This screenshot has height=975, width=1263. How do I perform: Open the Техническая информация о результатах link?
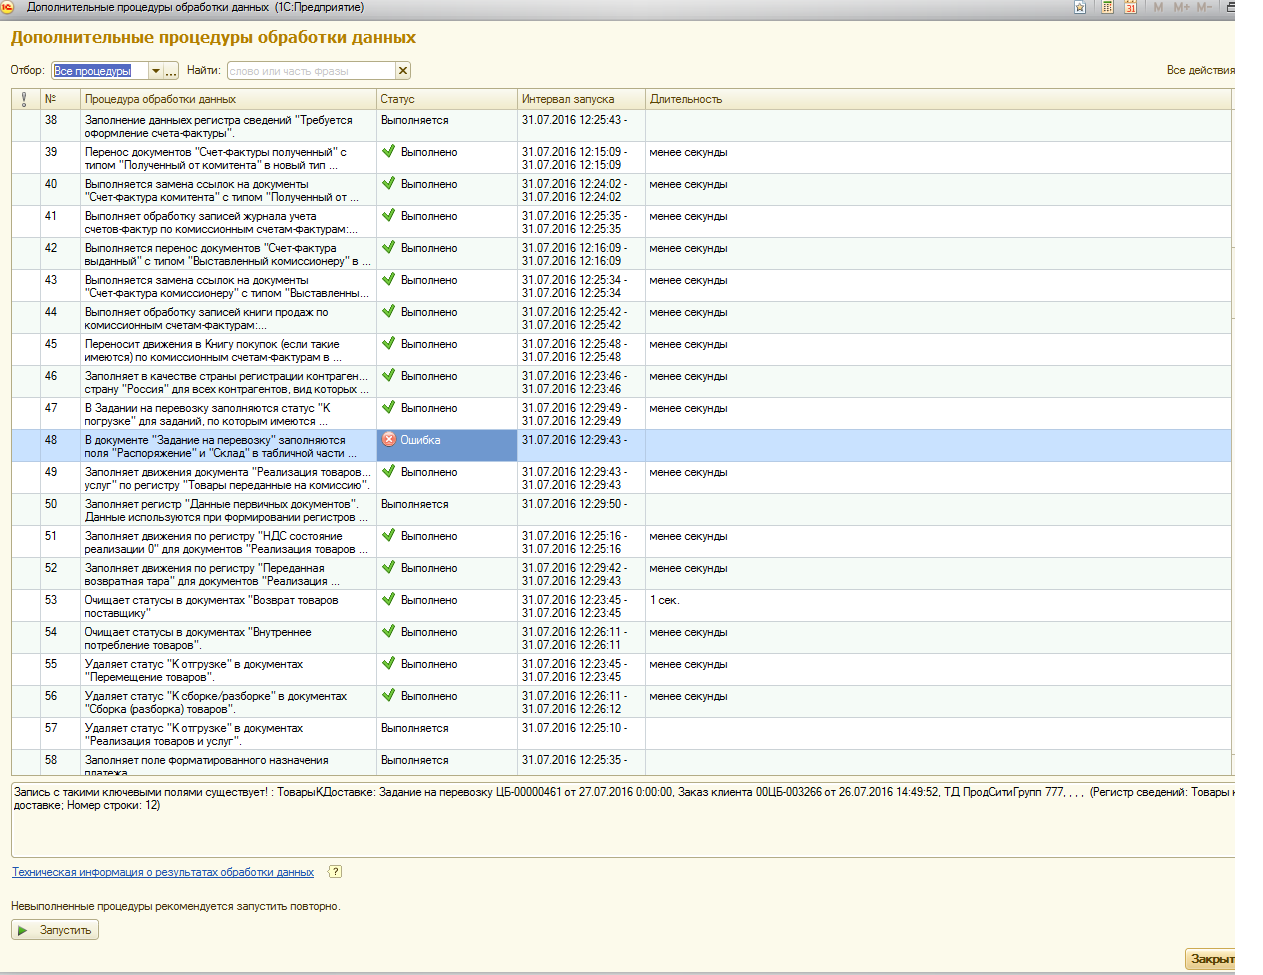coord(163,872)
